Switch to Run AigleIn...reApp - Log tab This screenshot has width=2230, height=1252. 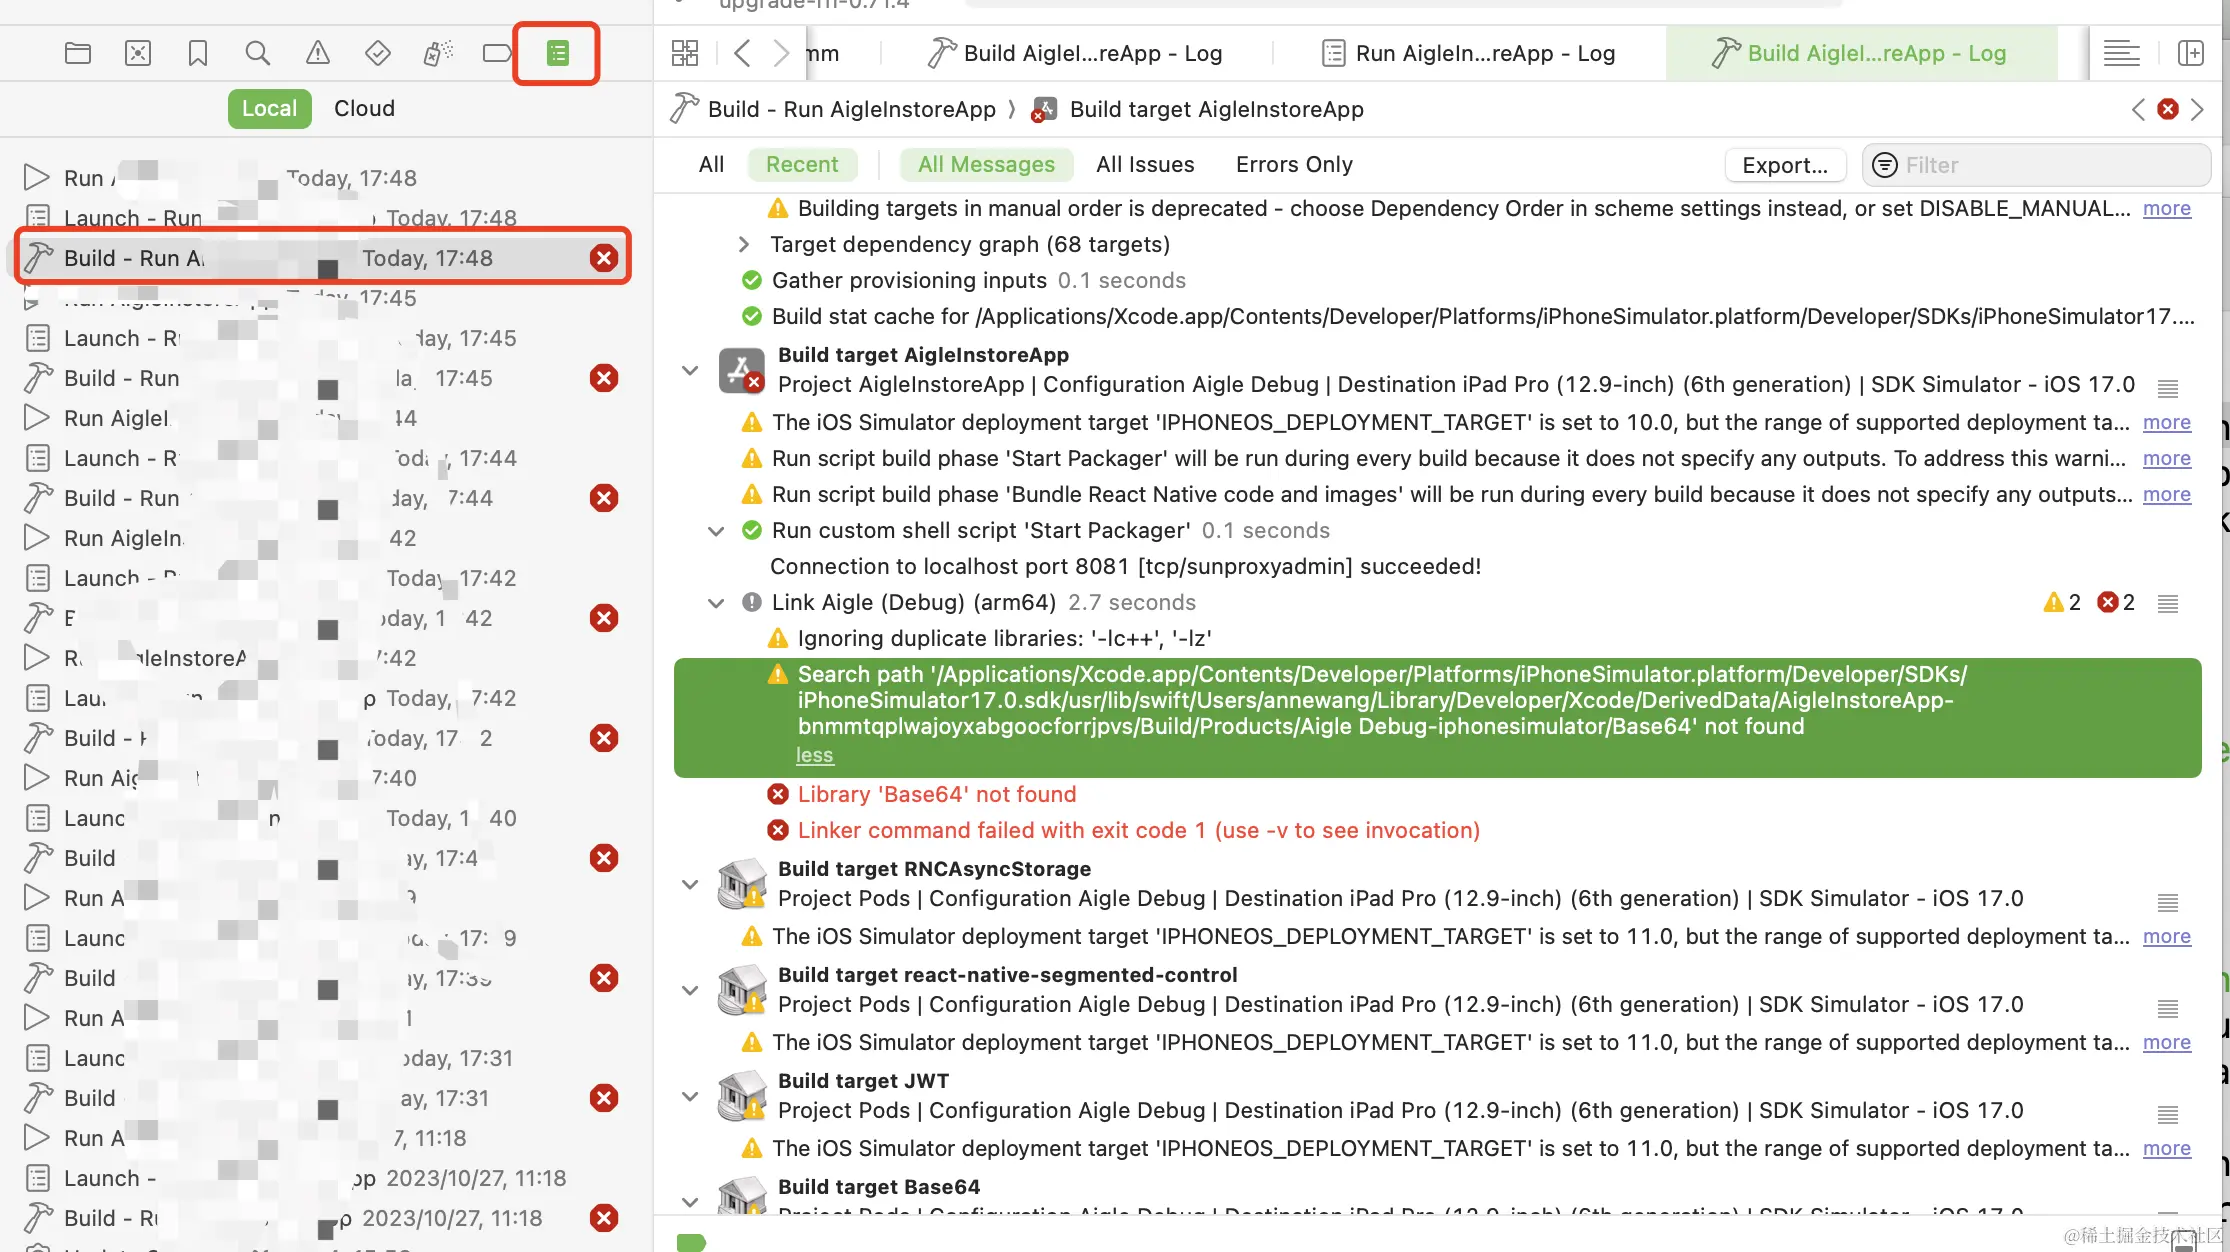click(1470, 54)
